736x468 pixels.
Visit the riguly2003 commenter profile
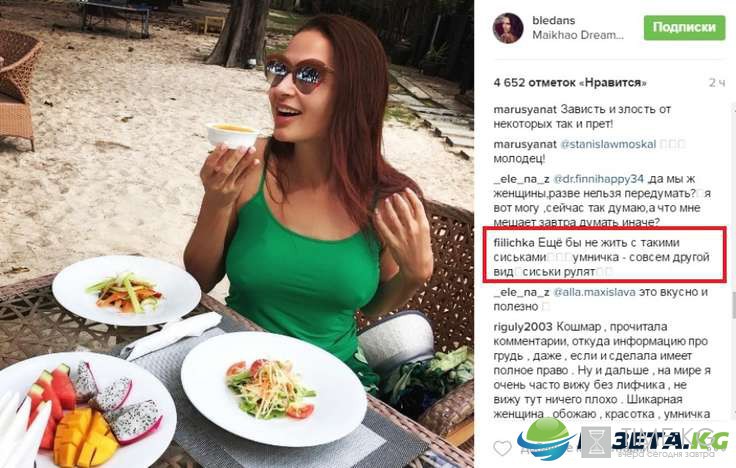[x=524, y=327]
